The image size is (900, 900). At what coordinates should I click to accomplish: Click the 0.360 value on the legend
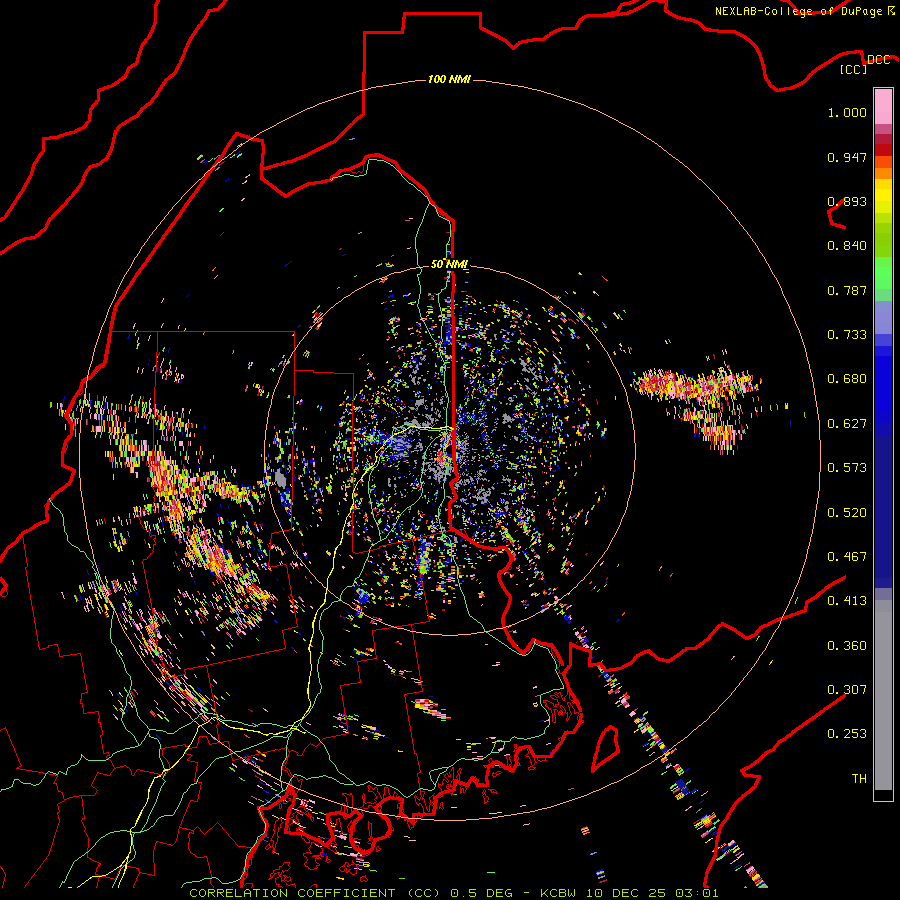pos(847,646)
